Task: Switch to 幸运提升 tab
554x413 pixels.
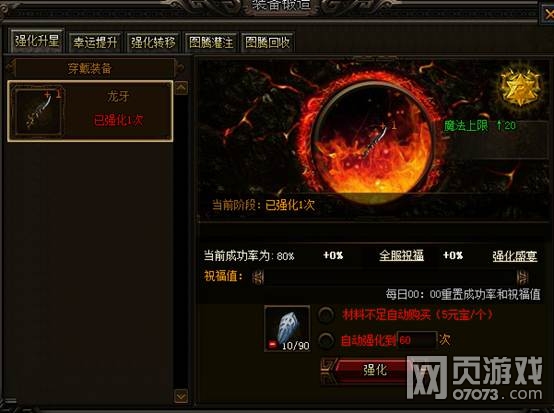Action: 95,42
